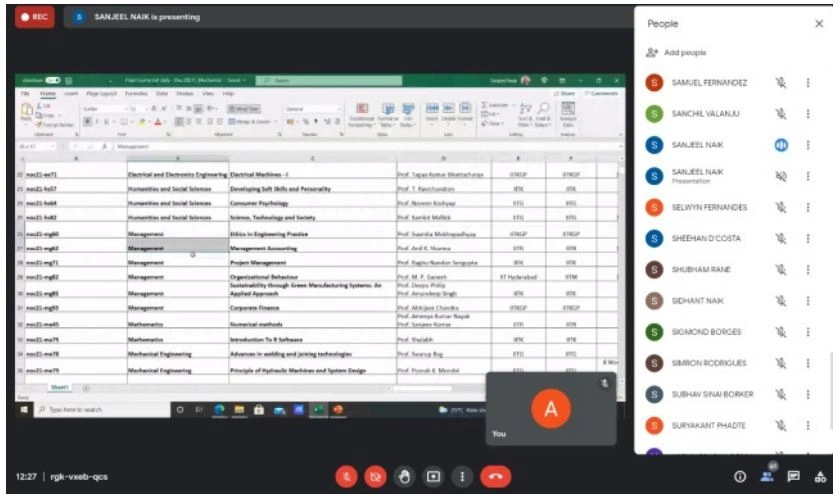839x500 pixels.
Task: Open the in-call chat panel
Action: click(x=794, y=476)
